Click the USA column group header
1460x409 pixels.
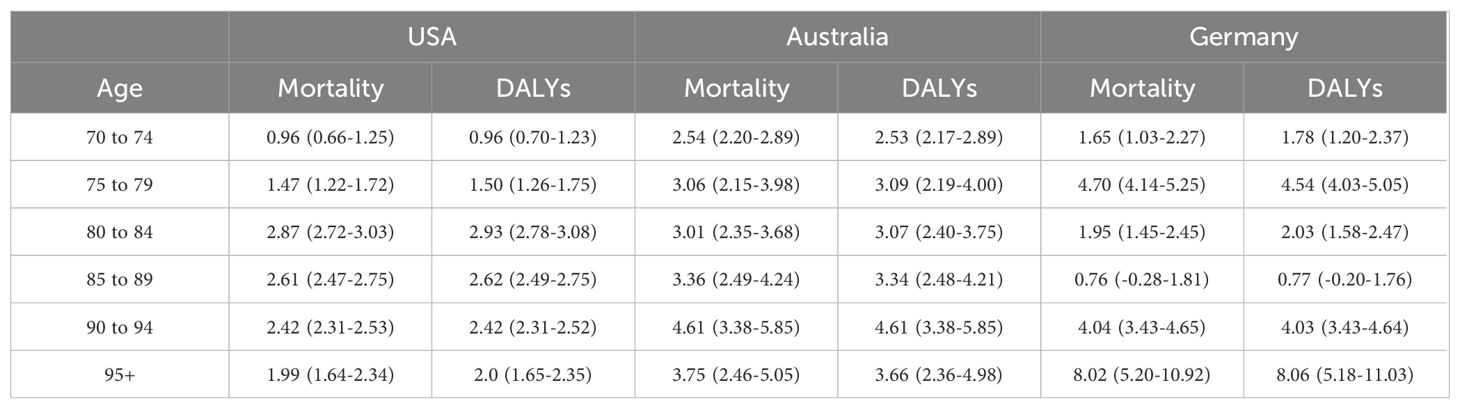coord(431,37)
